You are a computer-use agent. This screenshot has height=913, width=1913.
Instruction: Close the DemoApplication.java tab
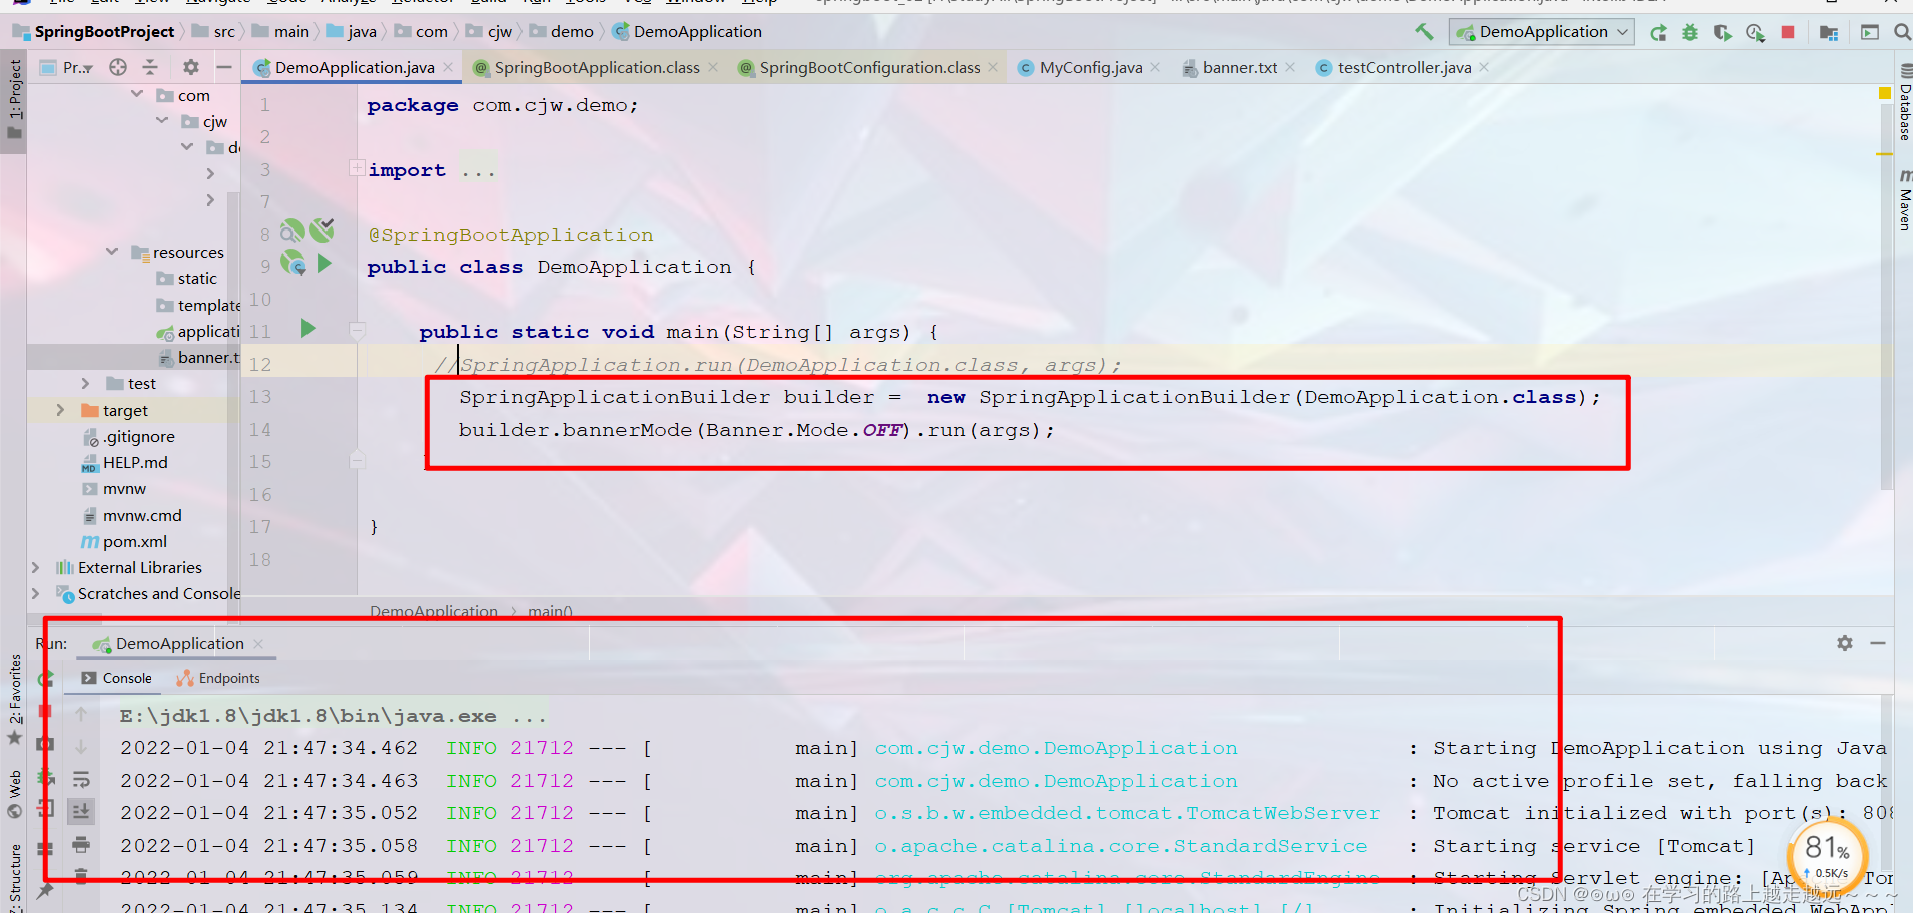[448, 67]
